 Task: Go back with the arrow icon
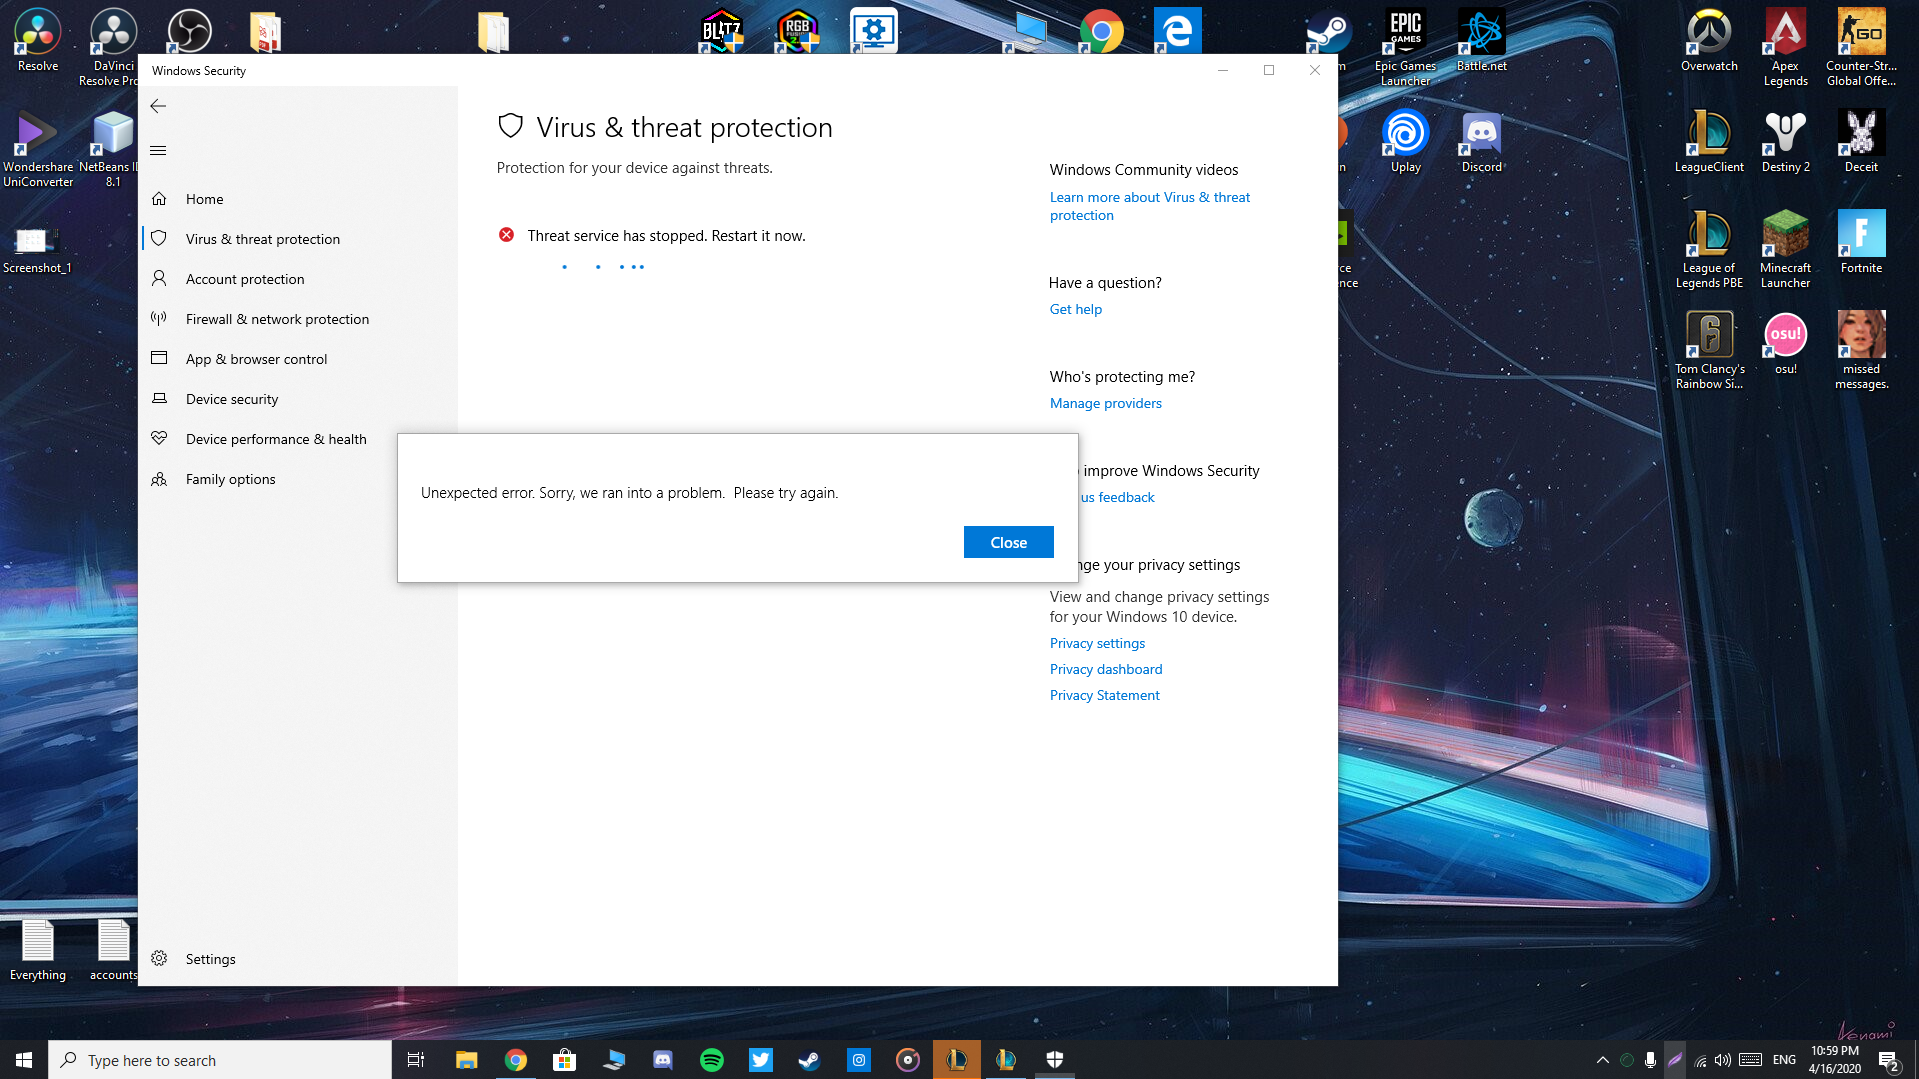tap(158, 106)
